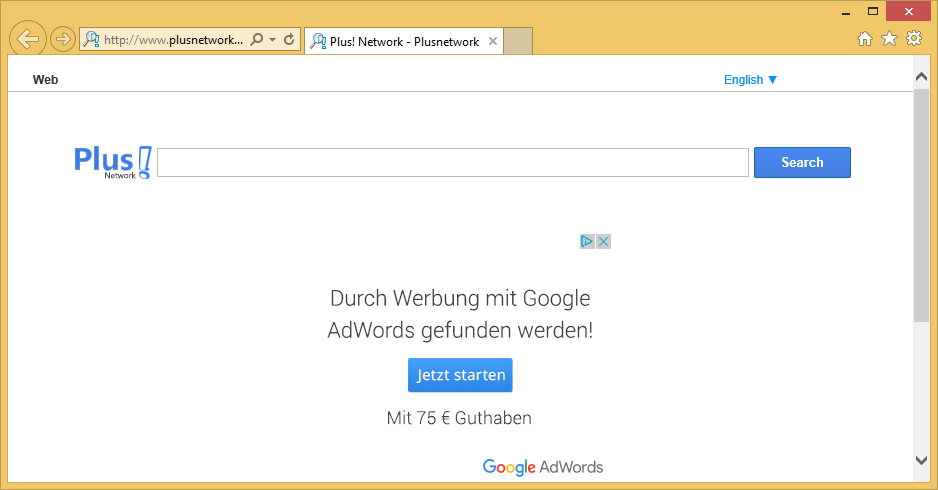Click the address bar URL field
The width and height of the screenshot is (938, 490).
[x=173, y=40]
